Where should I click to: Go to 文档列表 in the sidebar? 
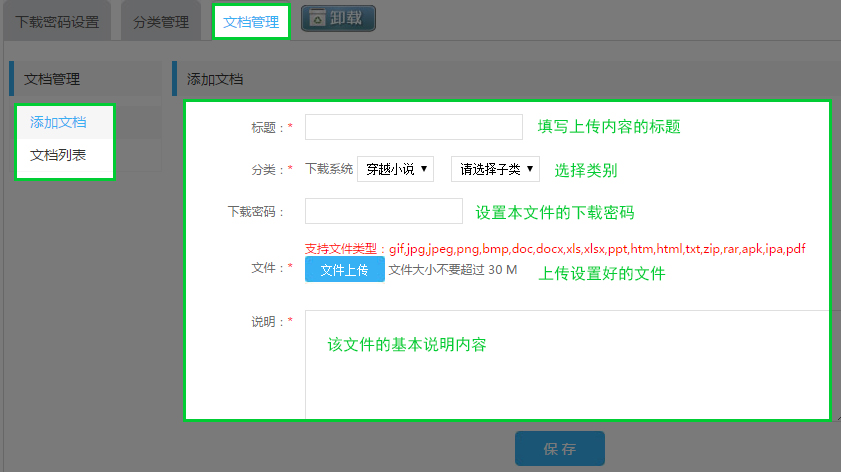pos(58,155)
